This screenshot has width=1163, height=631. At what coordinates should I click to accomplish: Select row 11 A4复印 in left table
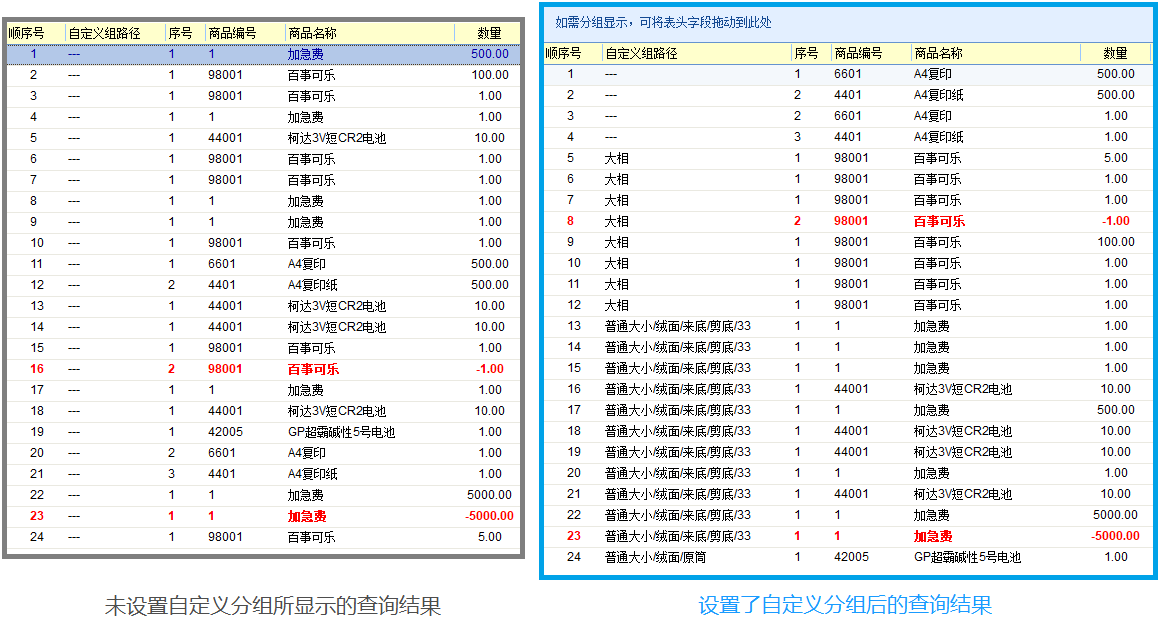pyautogui.click(x=263, y=264)
